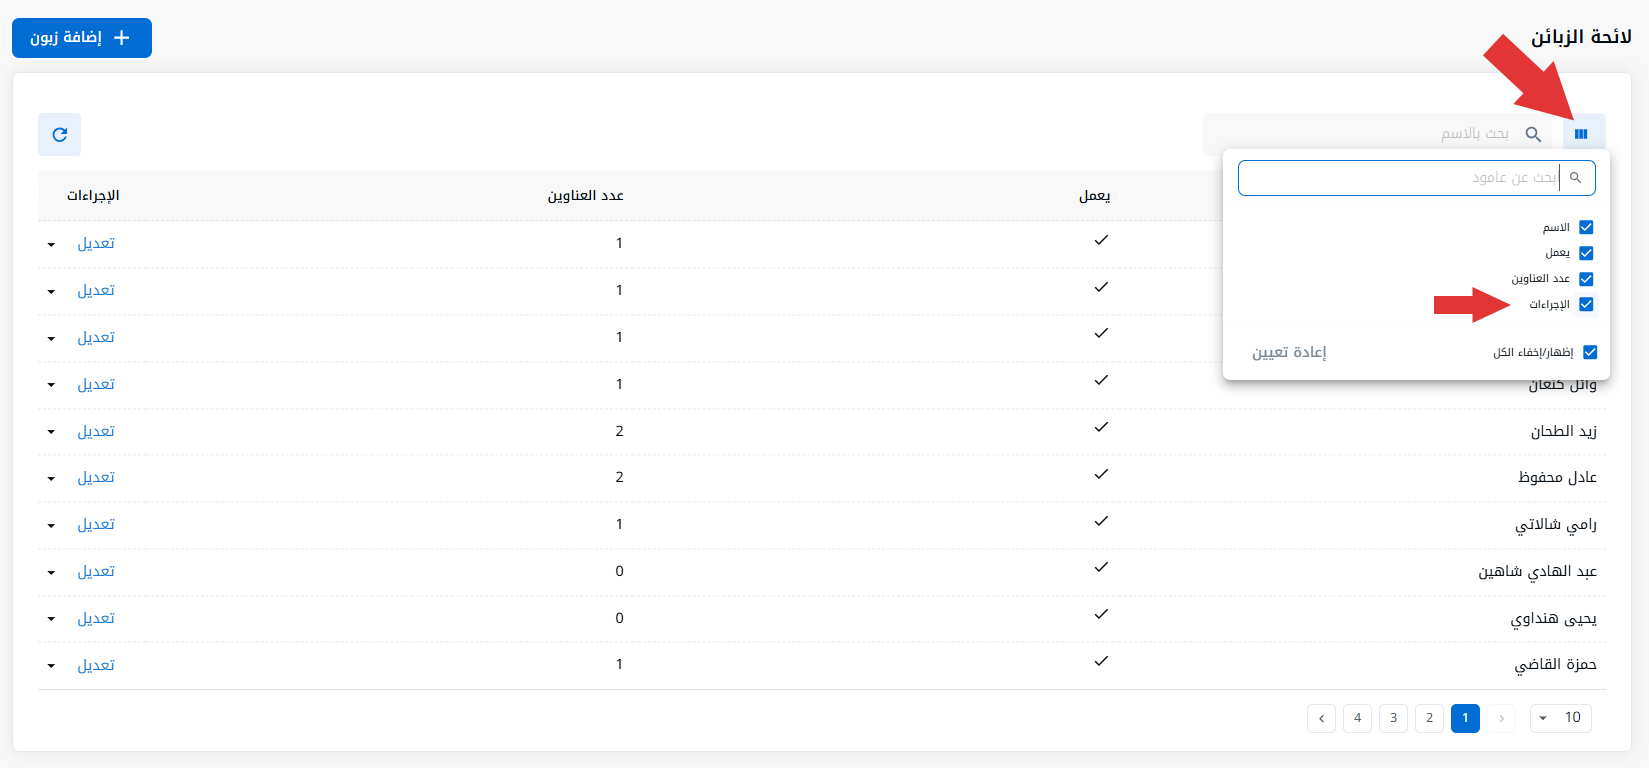Expand actions arrow in حمزة القاضي row
The height and width of the screenshot is (768, 1649).
(51, 666)
